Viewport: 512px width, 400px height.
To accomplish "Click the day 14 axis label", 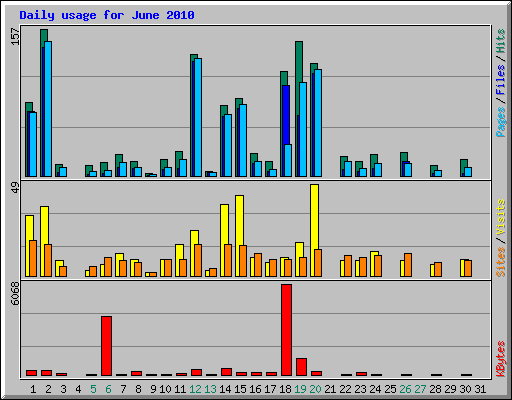I will [225, 389].
